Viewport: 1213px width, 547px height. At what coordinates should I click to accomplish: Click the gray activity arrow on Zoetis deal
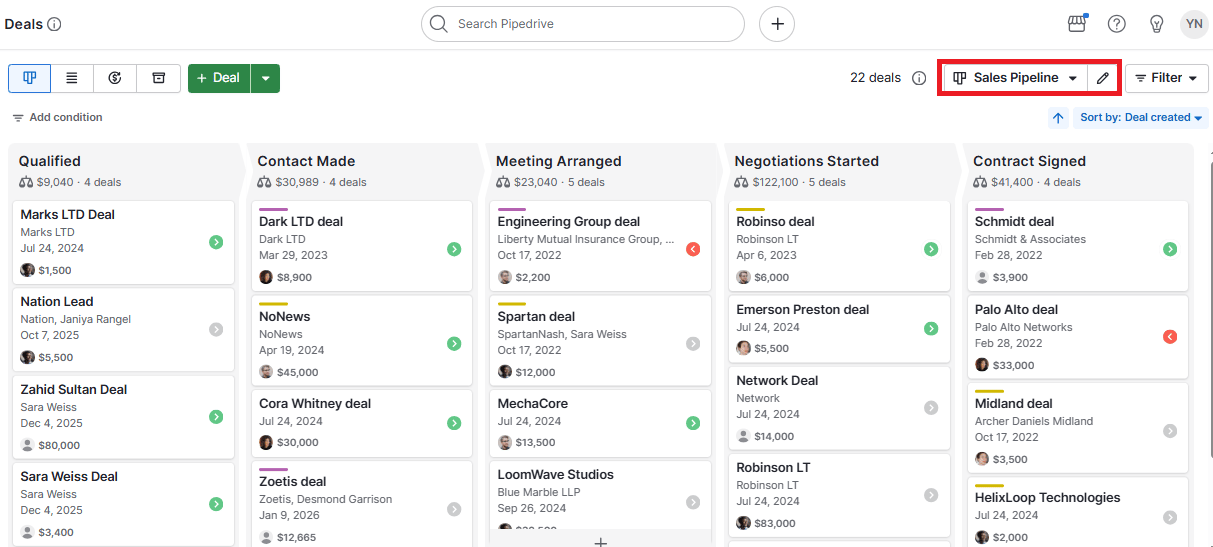pyautogui.click(x=454, y=509)
